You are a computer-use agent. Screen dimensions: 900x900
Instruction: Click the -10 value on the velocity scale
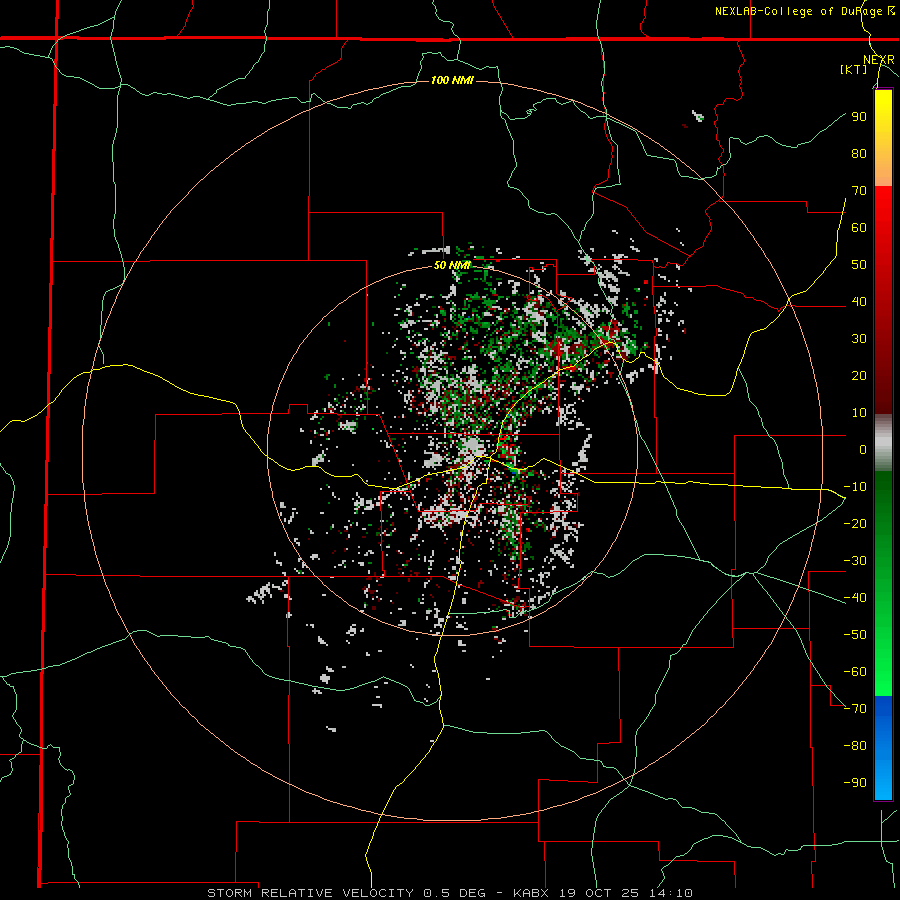(855, 487)
